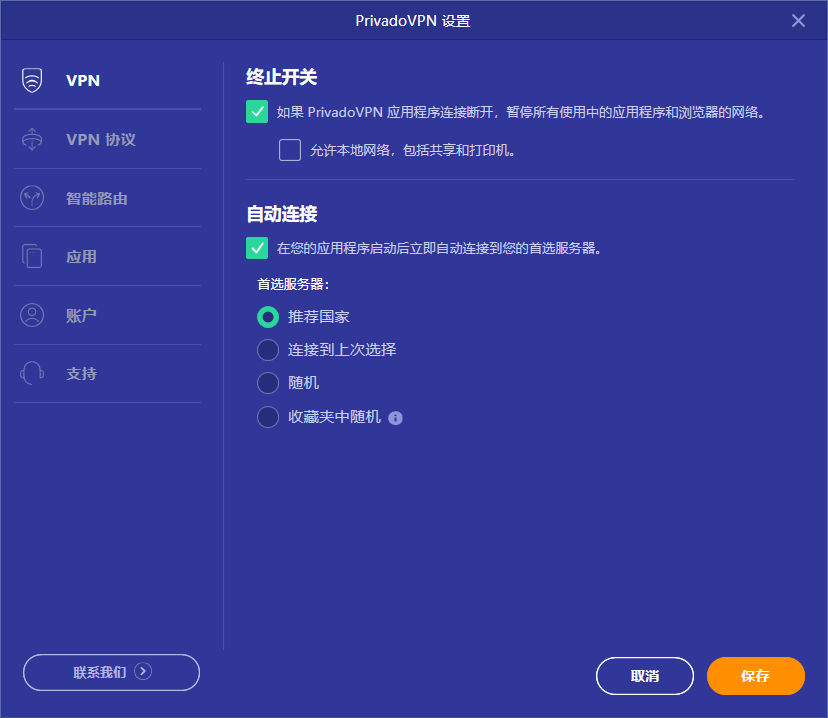Choose the 随机 radio option
Viewport: 828px width, 718px height.
[268, 383]
